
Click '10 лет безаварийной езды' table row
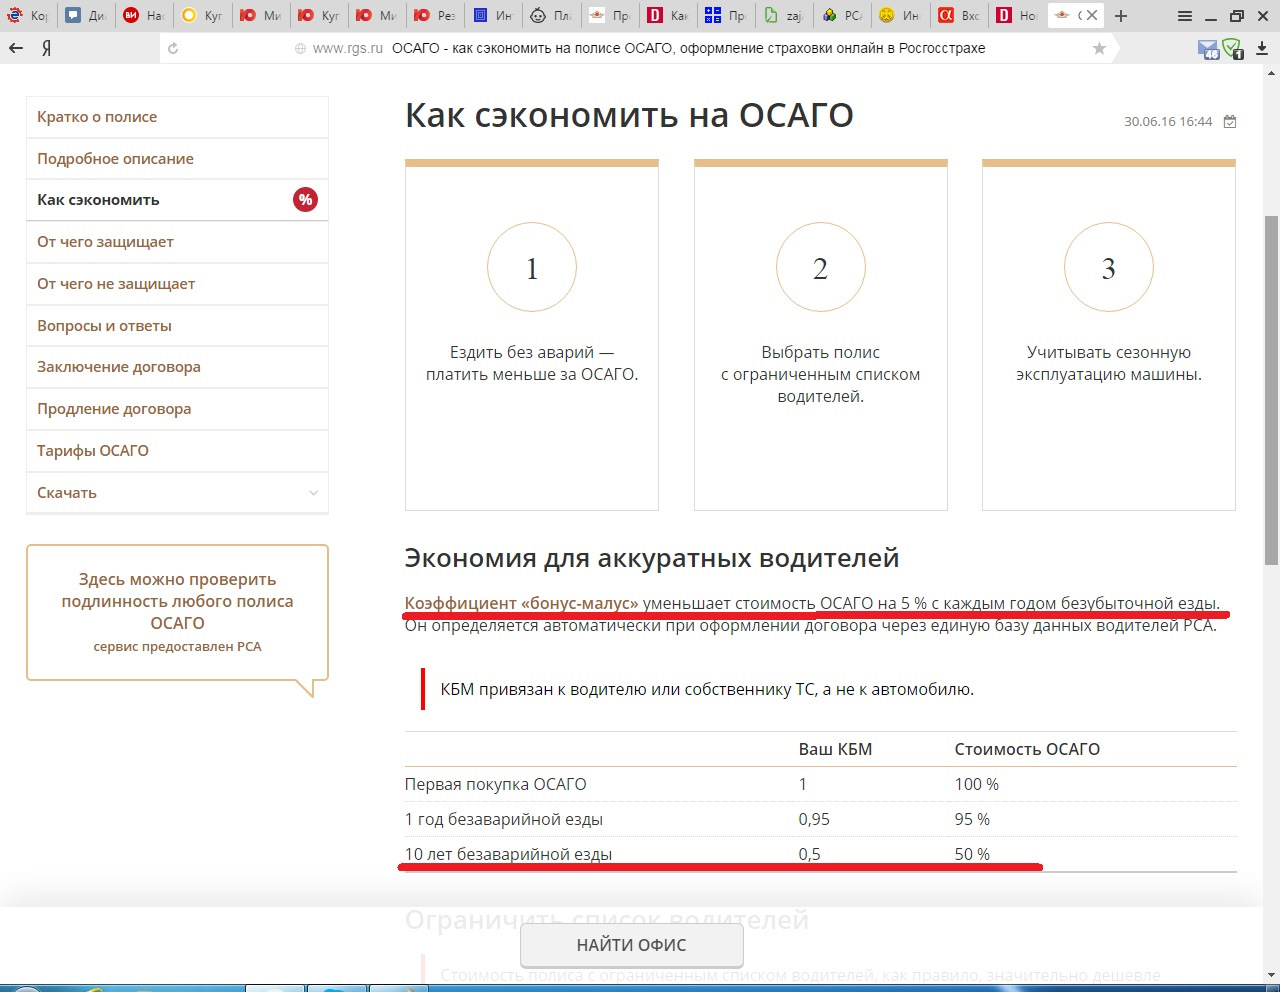coord(821,854)
